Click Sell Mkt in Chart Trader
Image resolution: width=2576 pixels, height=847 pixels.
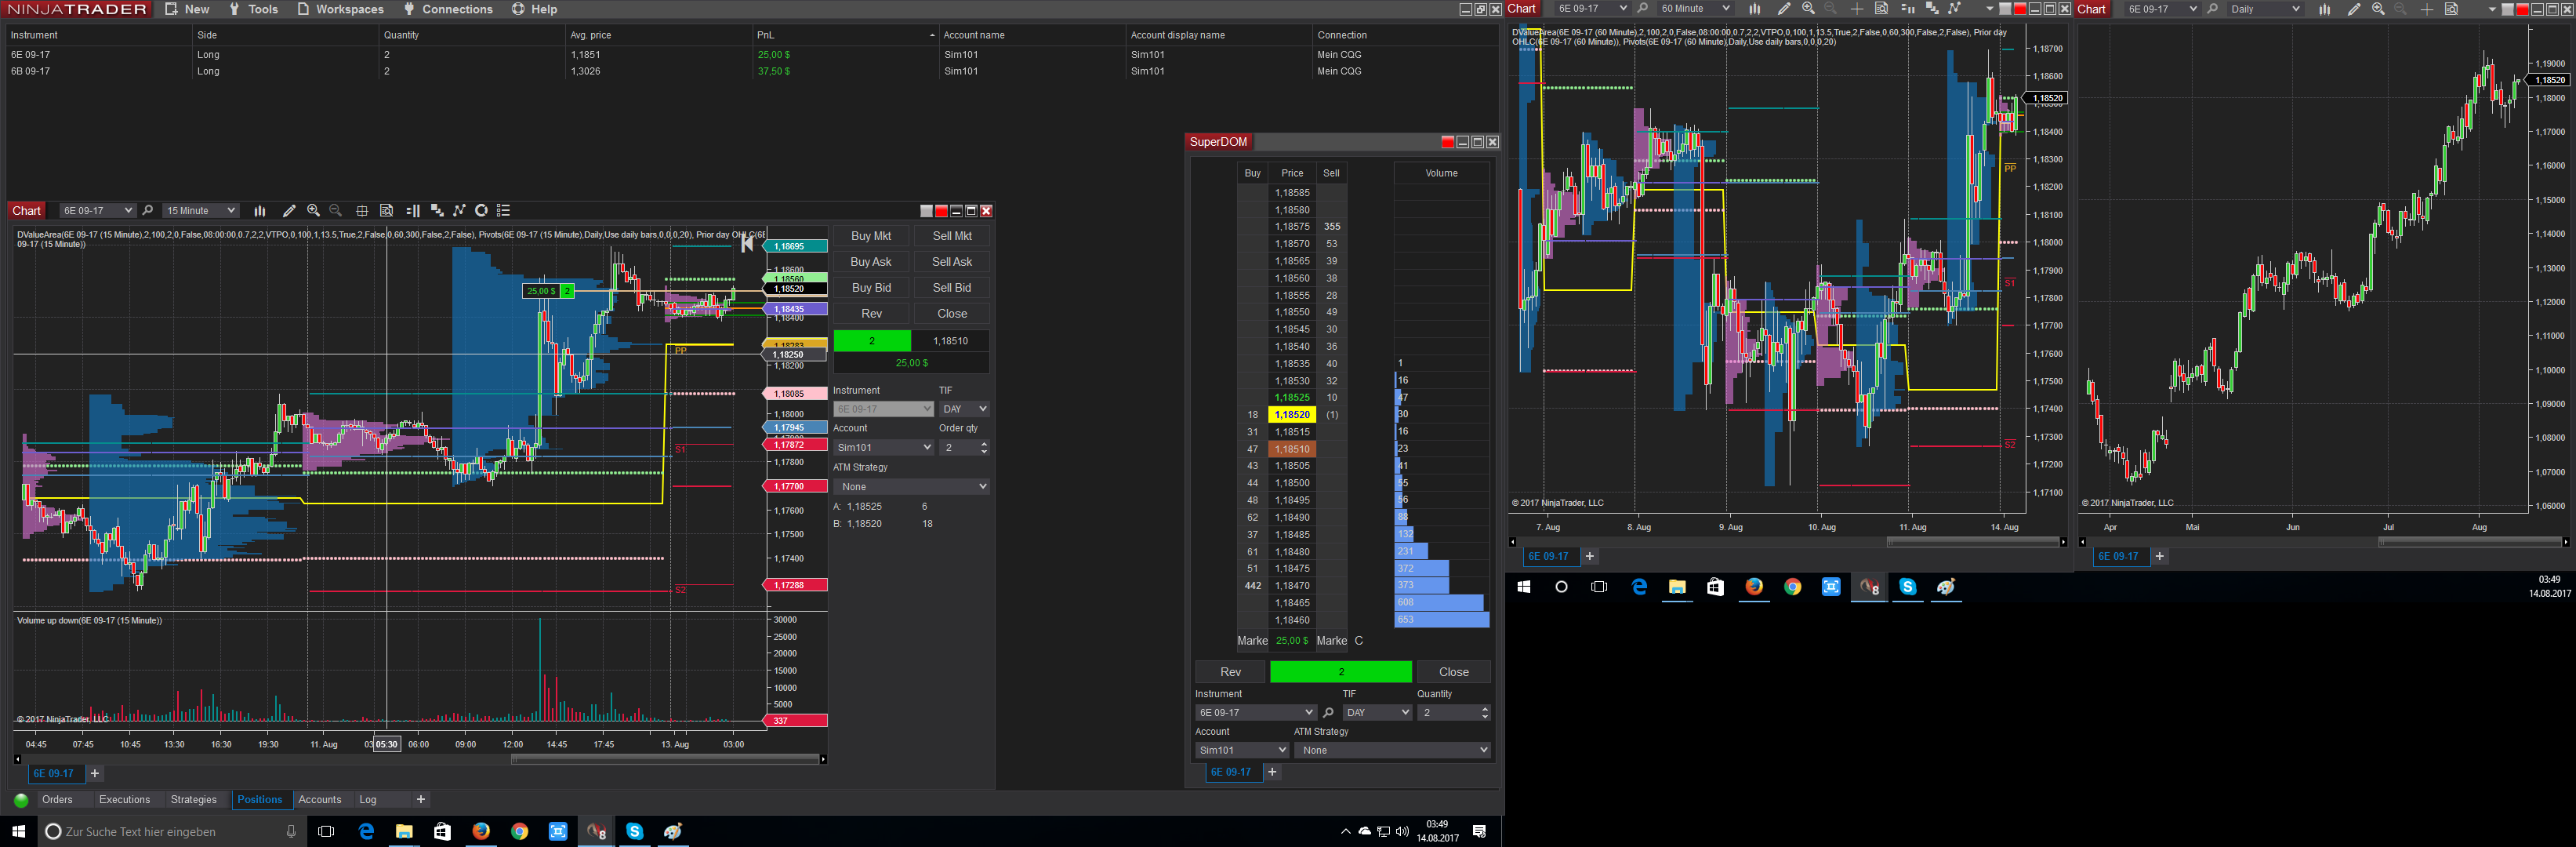pyautogui.click(x=952, y=236)
